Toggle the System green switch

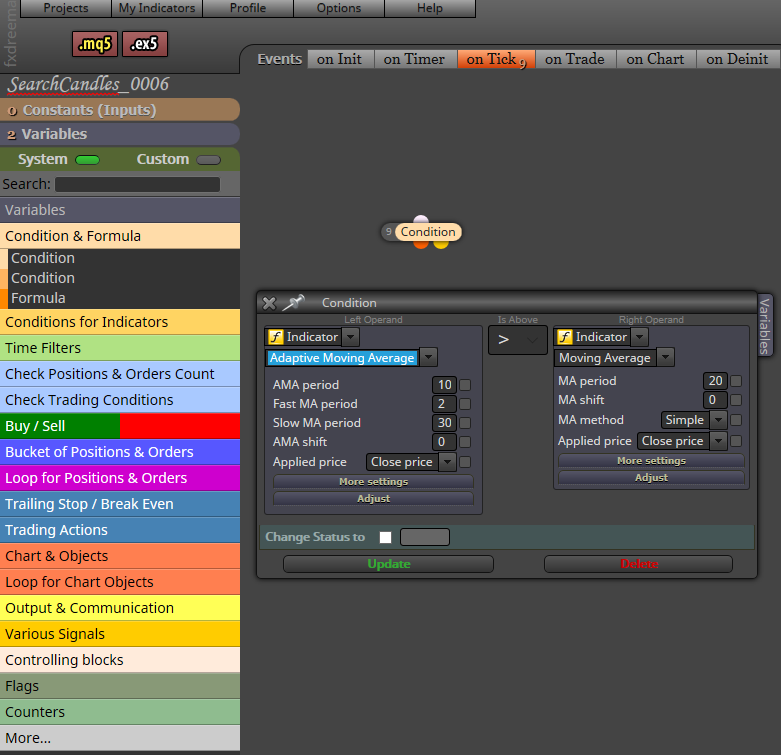click(87, 160)
